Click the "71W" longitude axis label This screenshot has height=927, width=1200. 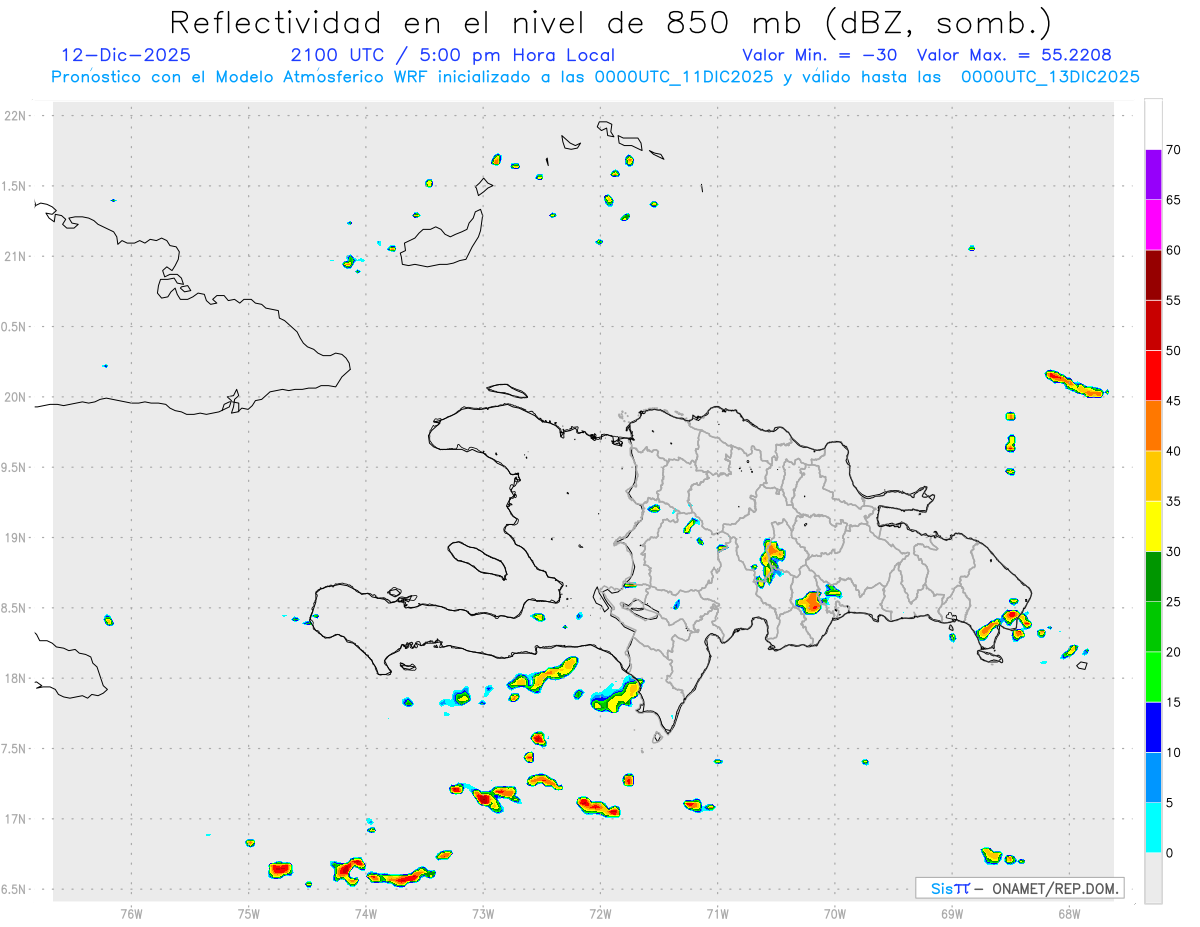(717, 912)
